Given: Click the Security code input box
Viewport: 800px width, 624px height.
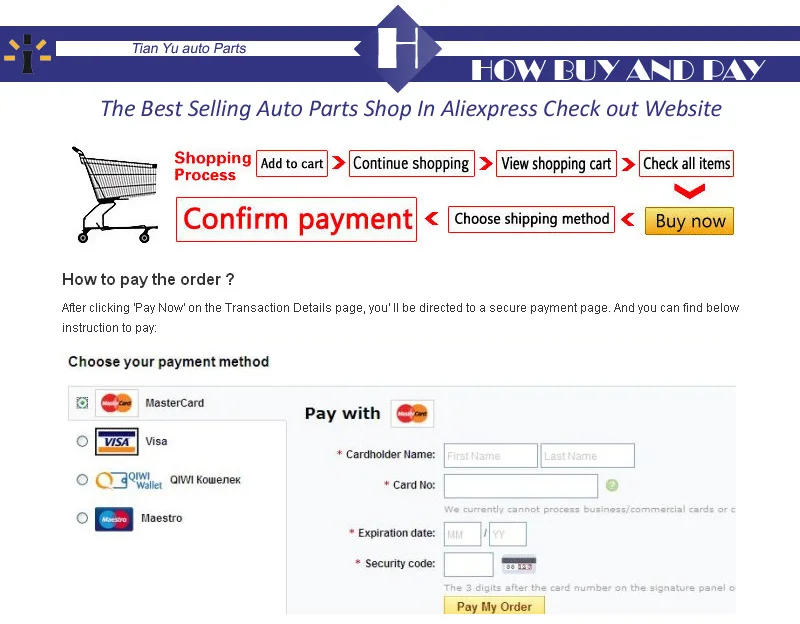Looking at the screenshot, I should pyautogui.click(x=468, y=564).
